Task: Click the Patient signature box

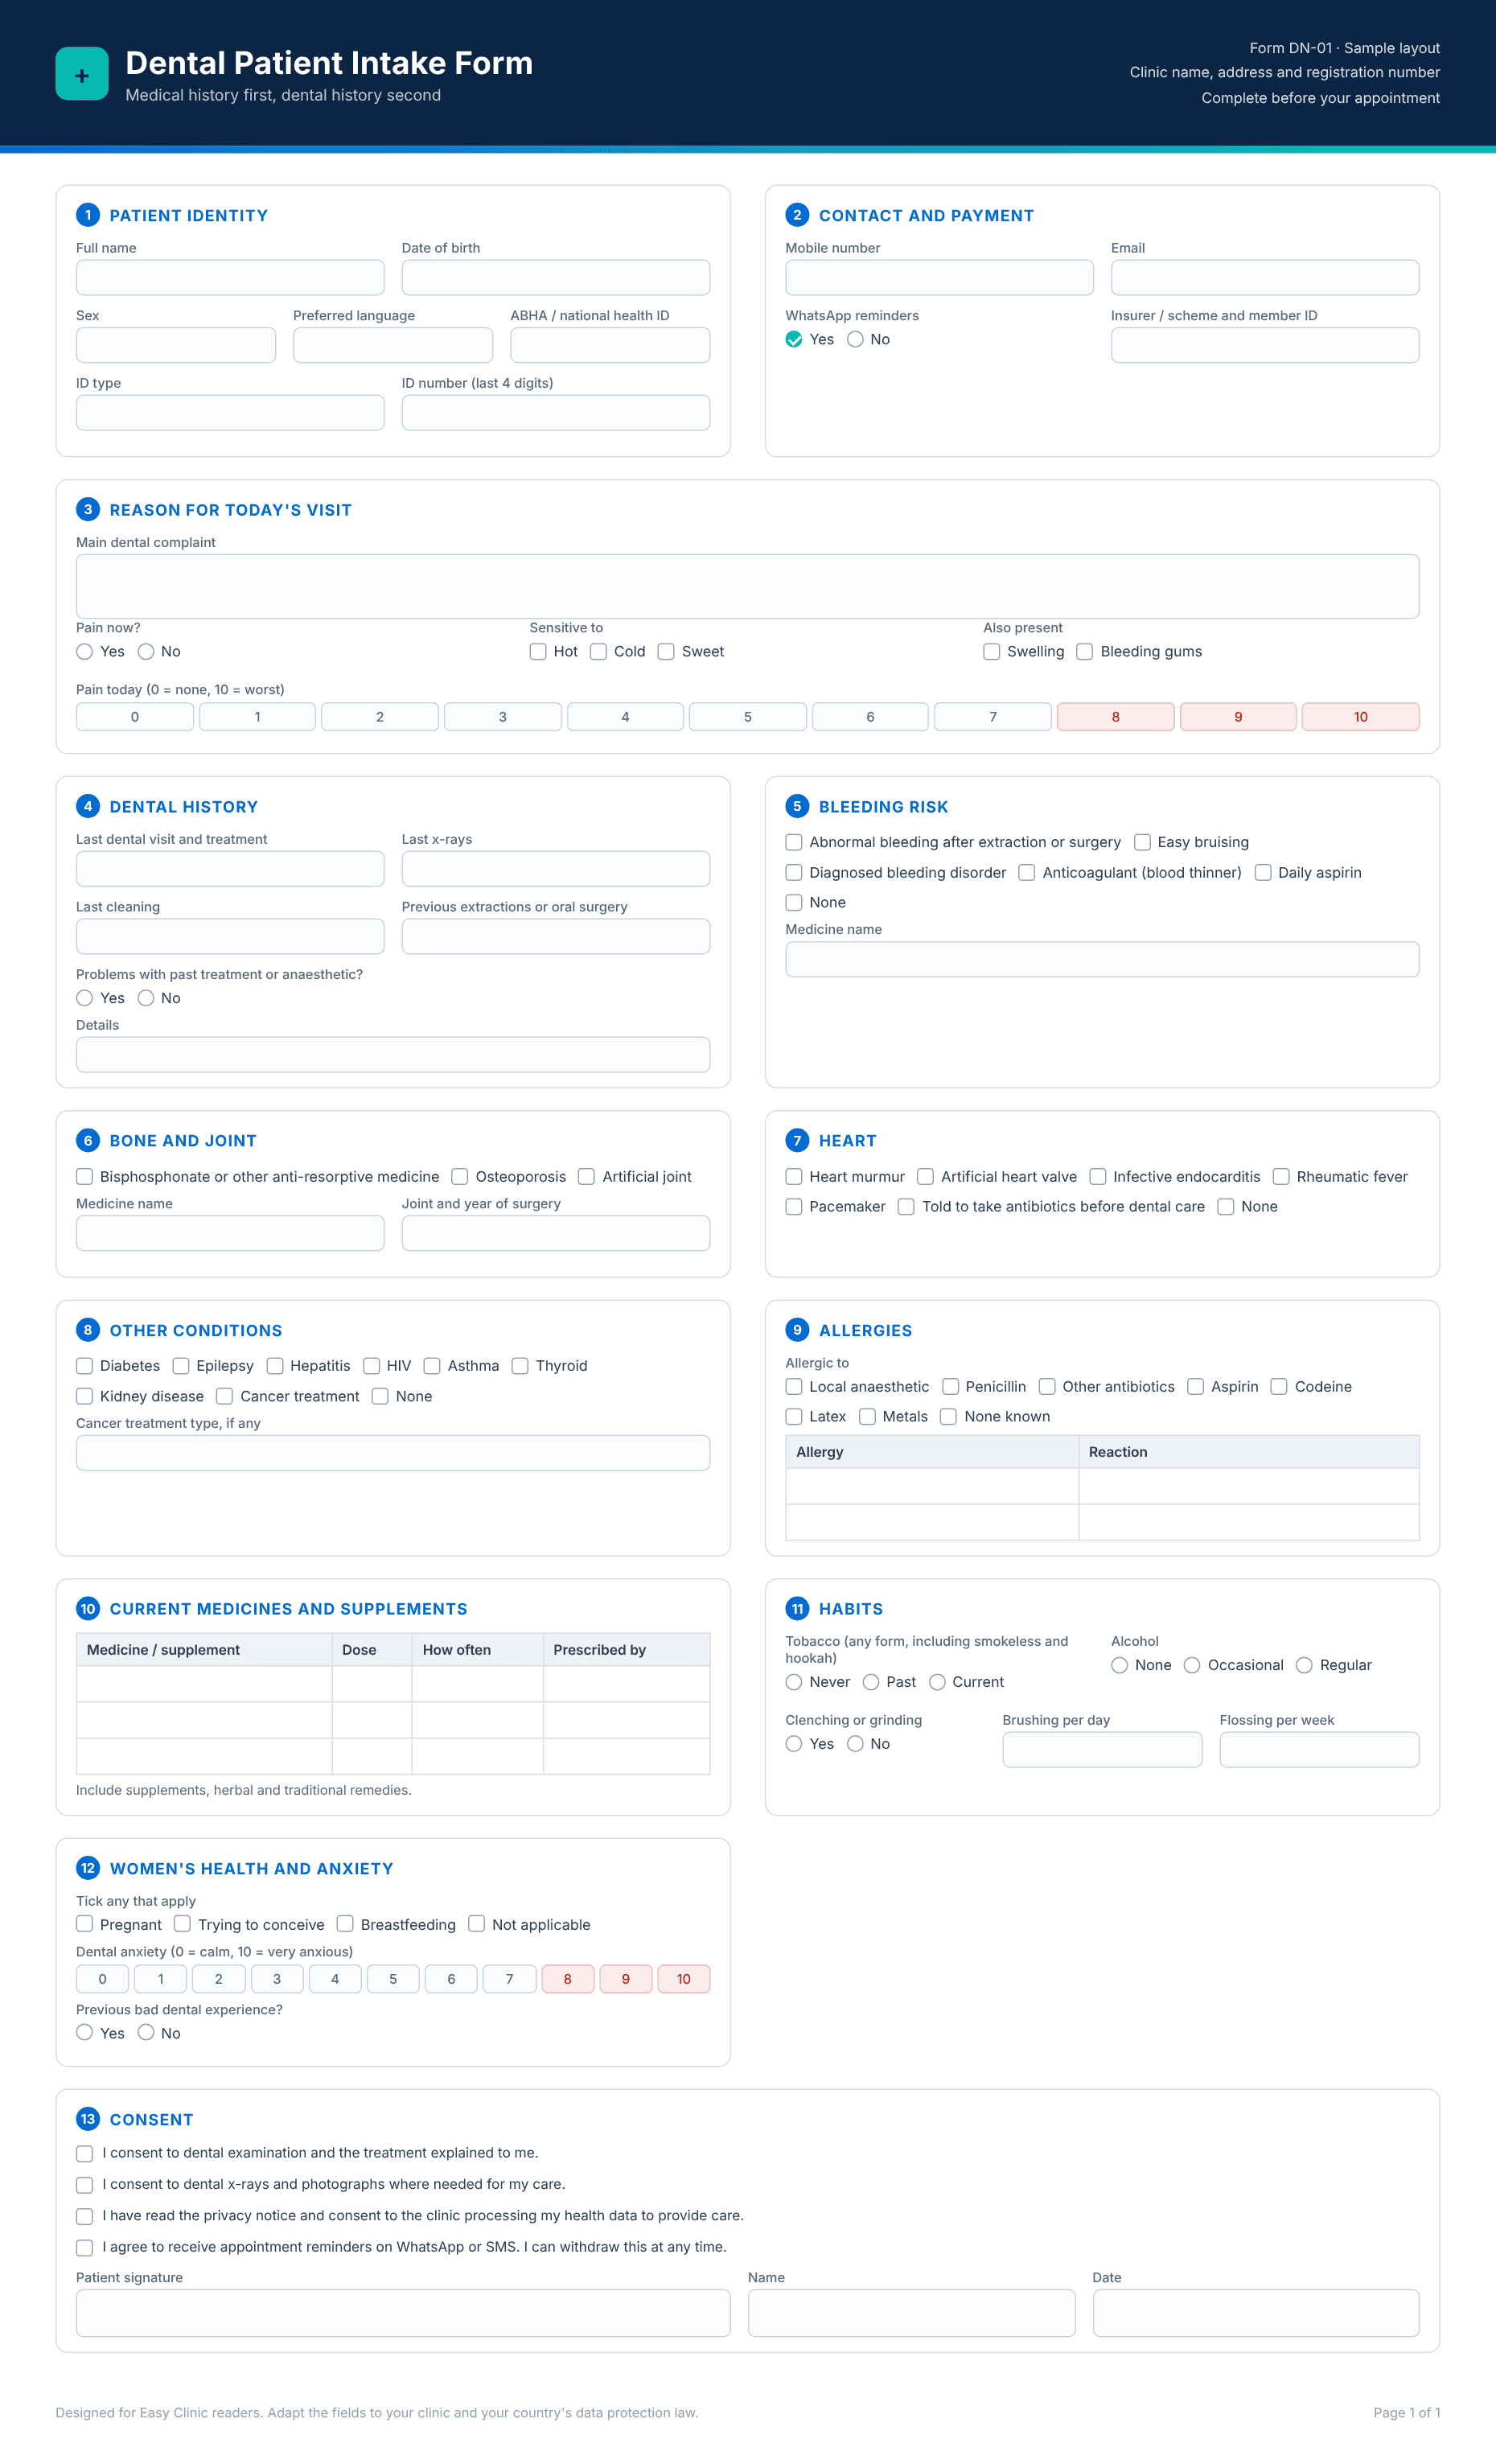Action: click(403, 2313)
